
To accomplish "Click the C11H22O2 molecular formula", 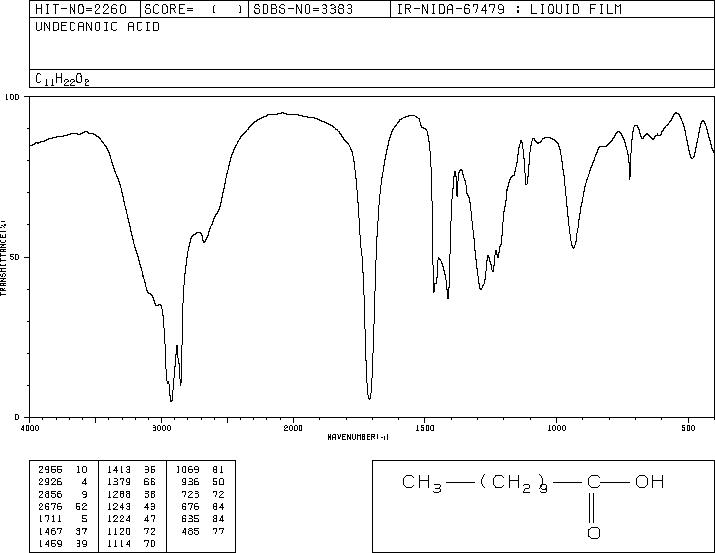I will click(x=62, y=79).
